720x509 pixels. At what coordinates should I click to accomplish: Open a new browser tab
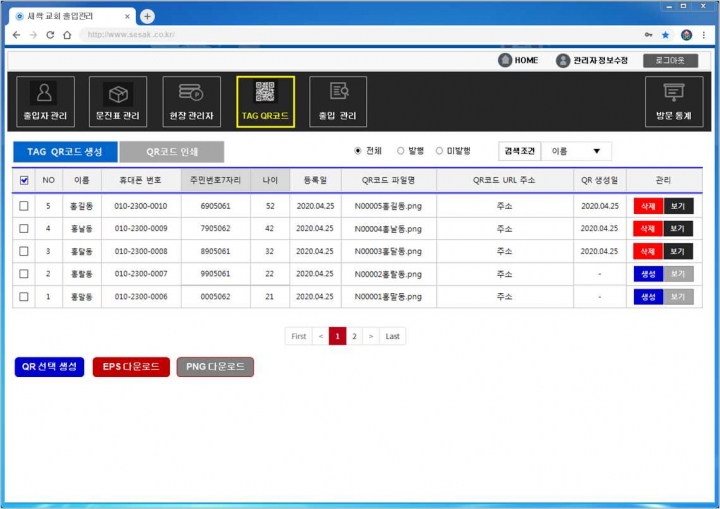147,17
